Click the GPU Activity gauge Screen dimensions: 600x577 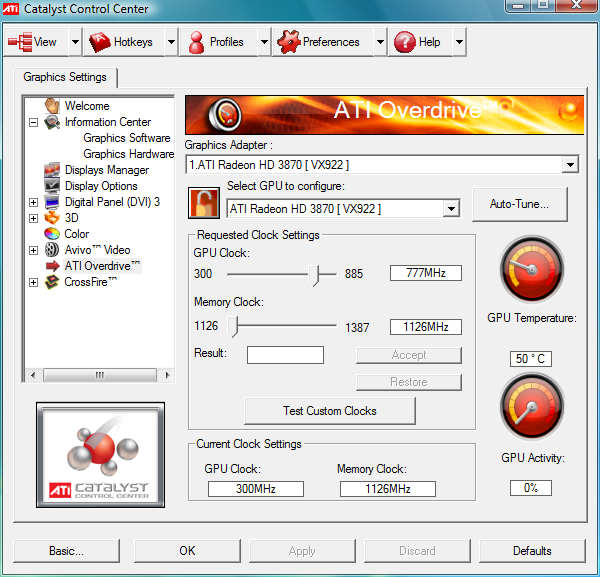532,407
